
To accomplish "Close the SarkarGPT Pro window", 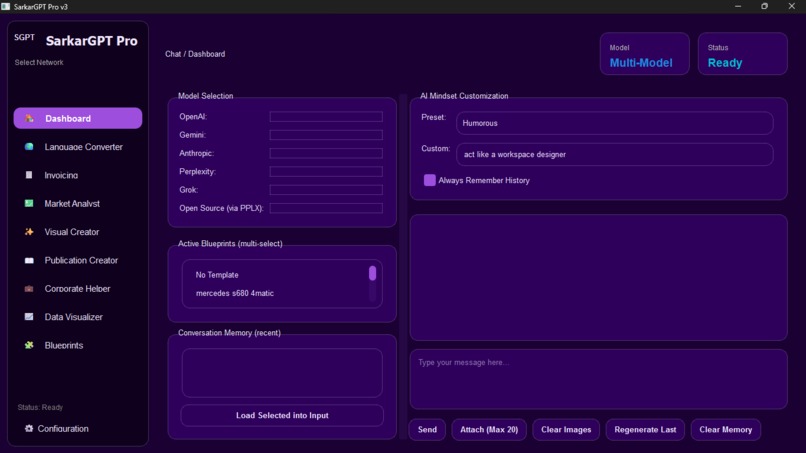I will pyautogui.click(x=792, y=6).
